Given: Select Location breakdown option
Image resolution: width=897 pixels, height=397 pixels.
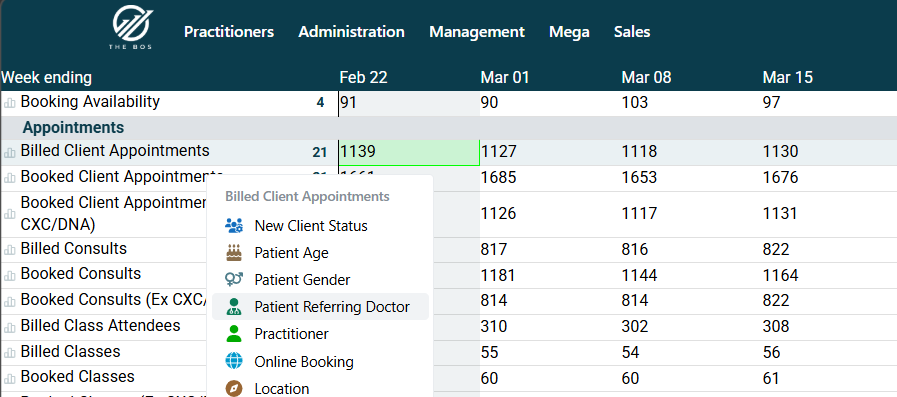Looking at the screenshot, I should [320, 389].
